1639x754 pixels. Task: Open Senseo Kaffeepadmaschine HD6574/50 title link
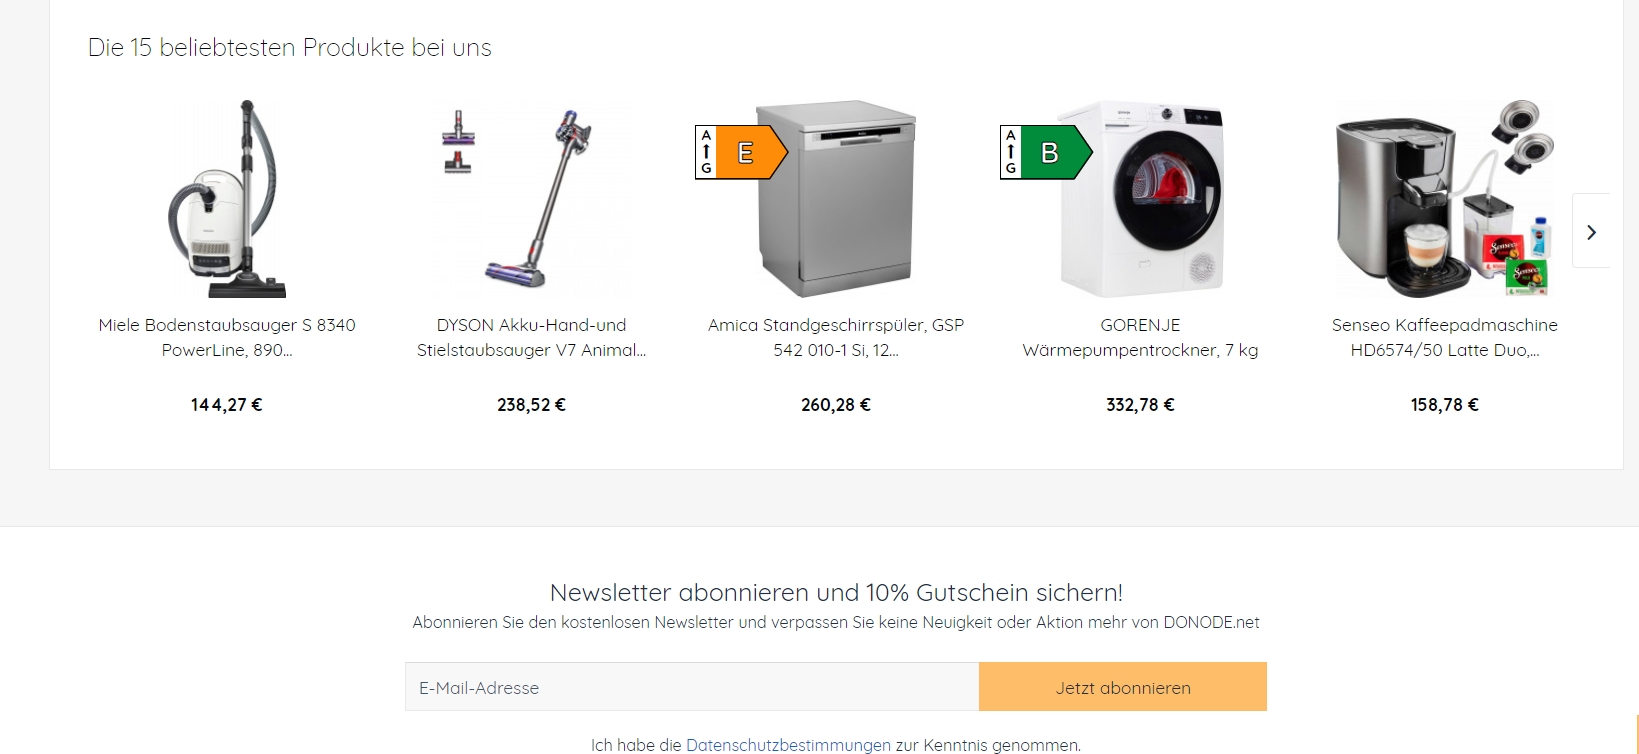click(x=1445, y=337)
